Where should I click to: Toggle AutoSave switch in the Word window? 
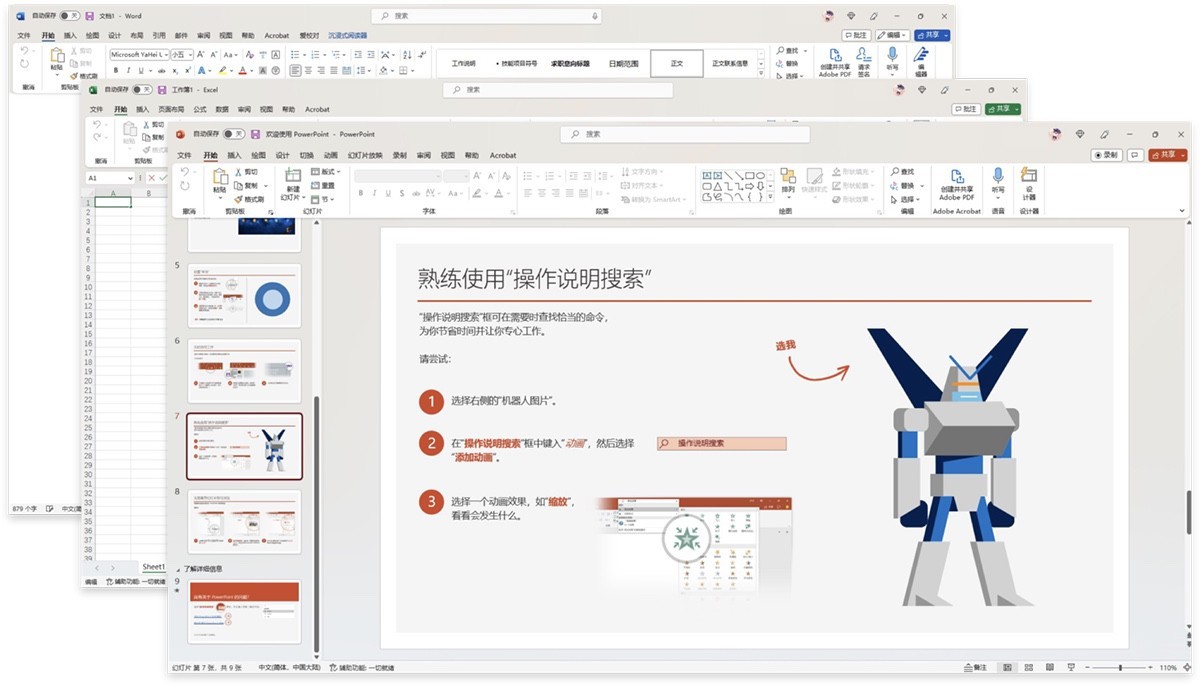pos(71,17)
